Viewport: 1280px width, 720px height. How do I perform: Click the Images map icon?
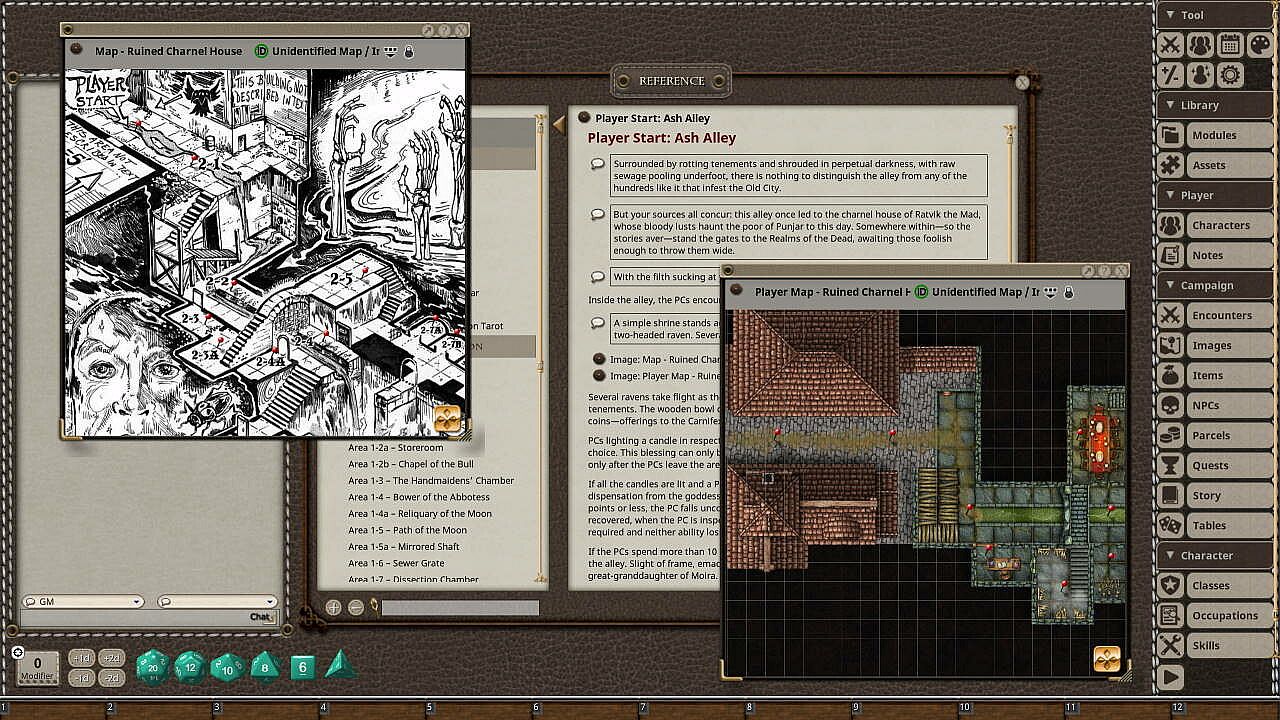coord(1171,345)
